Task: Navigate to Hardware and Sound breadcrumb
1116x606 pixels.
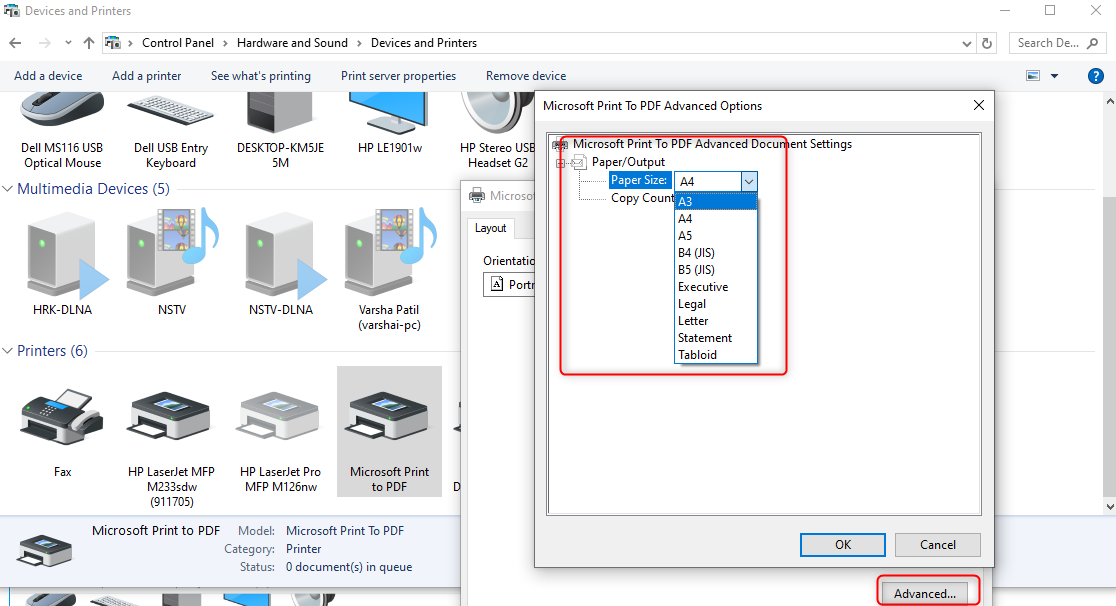Action: (x=293, y=43)
